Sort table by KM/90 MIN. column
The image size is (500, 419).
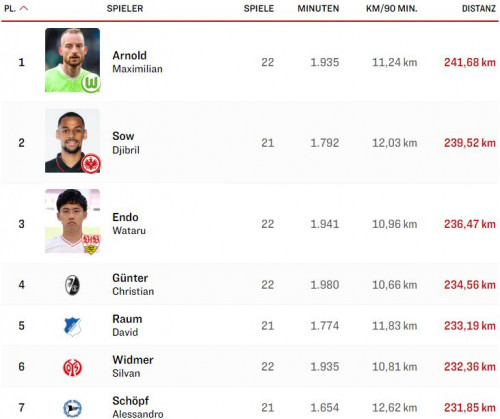pos(392,8)
